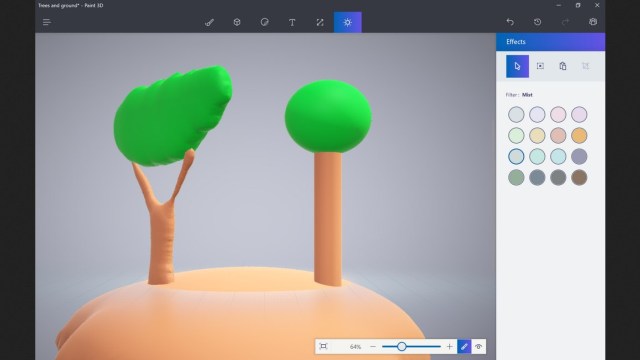The image size is (640, 360).
Task: Undo the last action
Action: (x=510, y=22)
